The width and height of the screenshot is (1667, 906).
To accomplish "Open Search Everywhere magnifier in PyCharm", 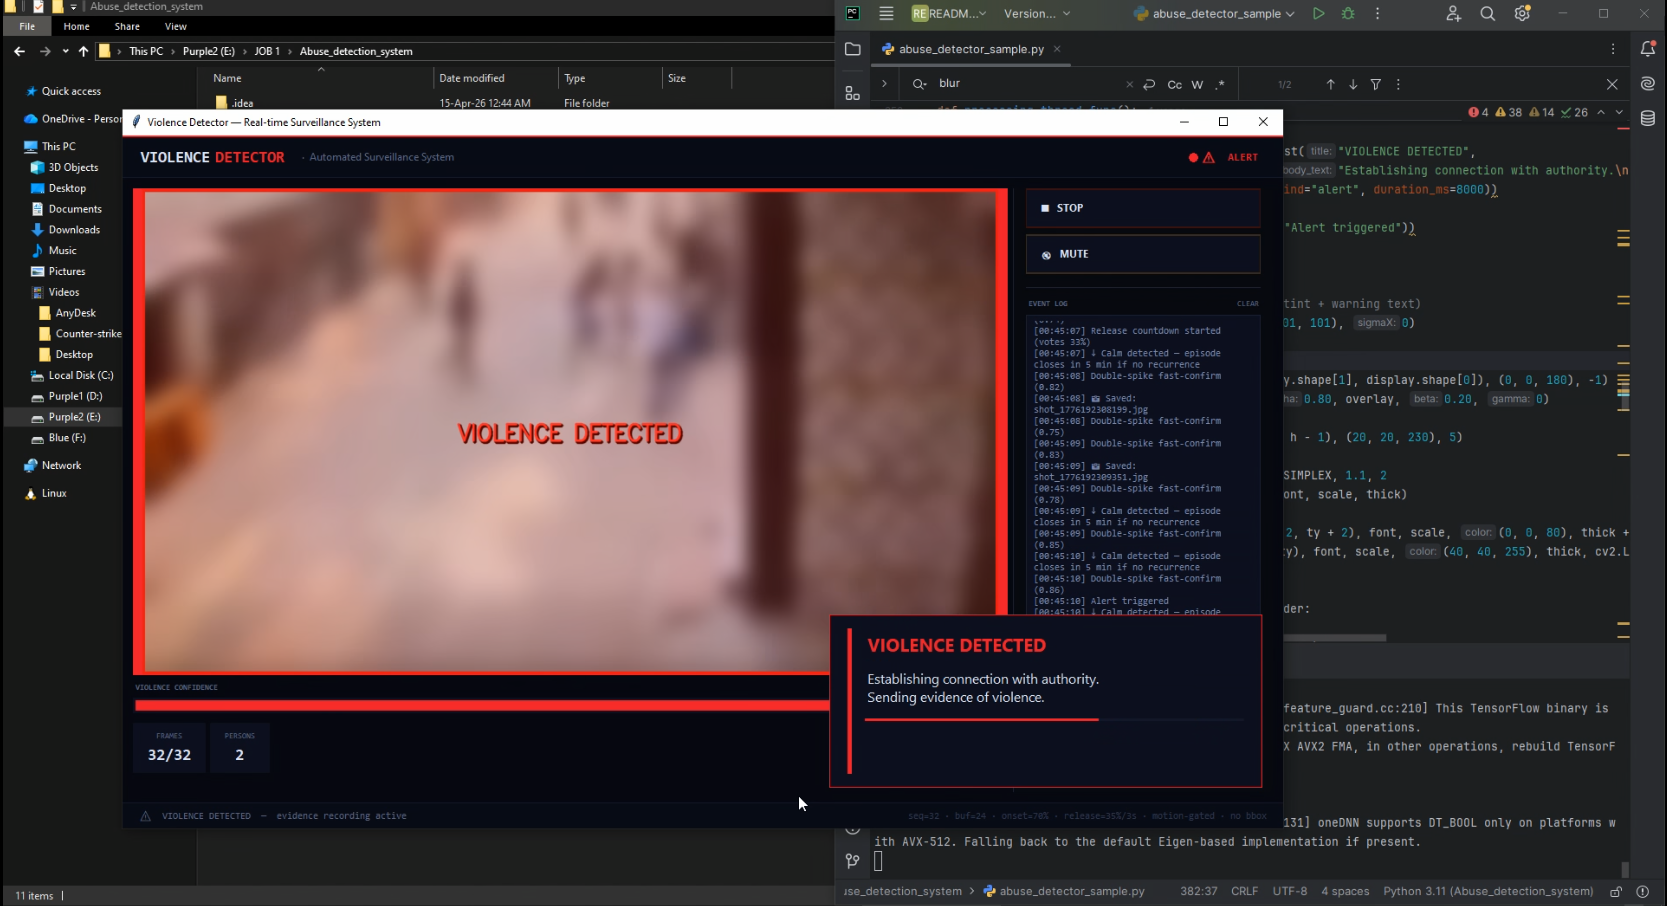I will [x=1488, y=14].
